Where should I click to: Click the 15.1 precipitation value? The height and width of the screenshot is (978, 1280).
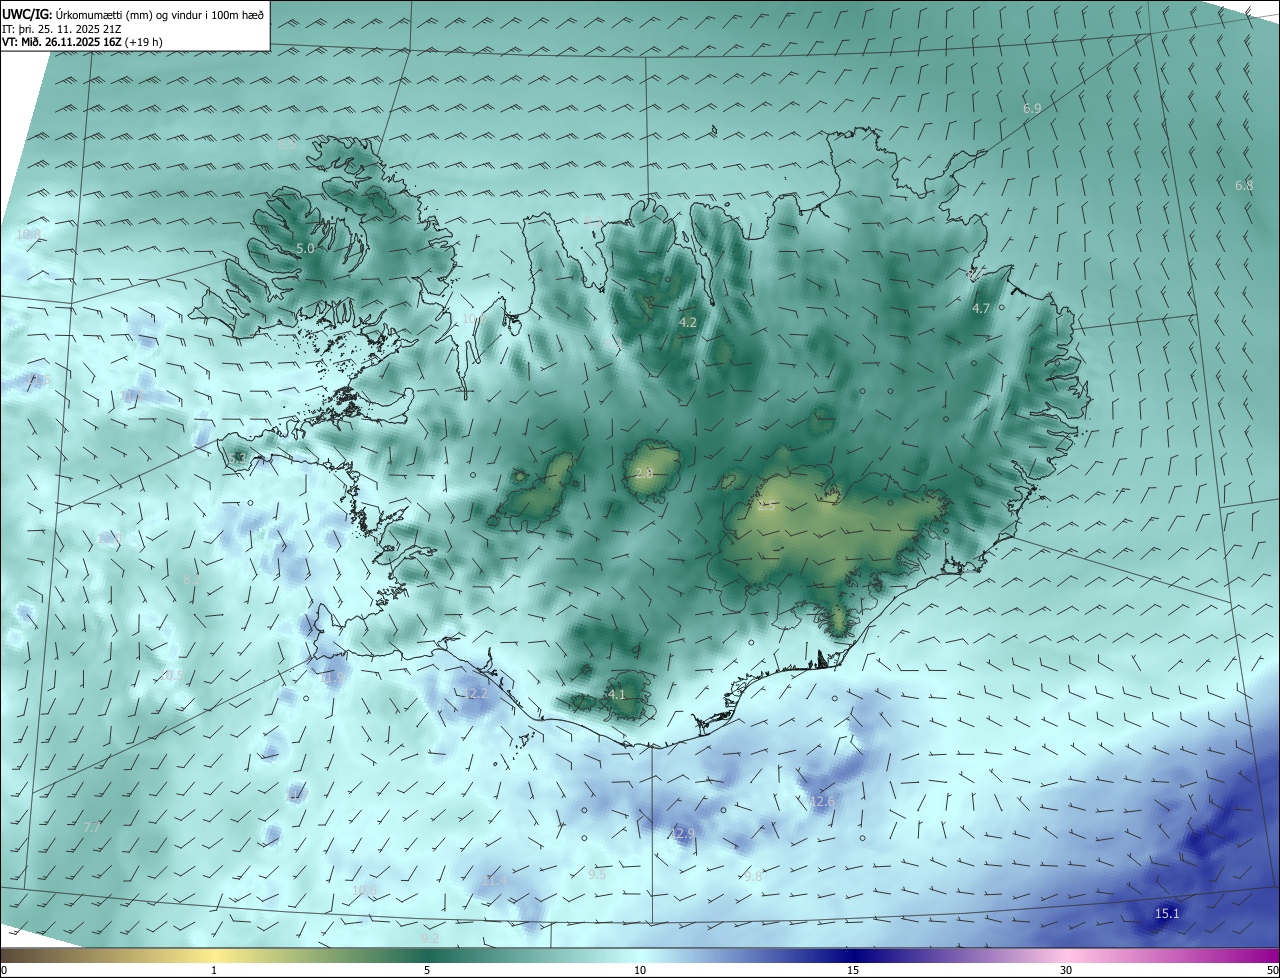click(1167, 914)
